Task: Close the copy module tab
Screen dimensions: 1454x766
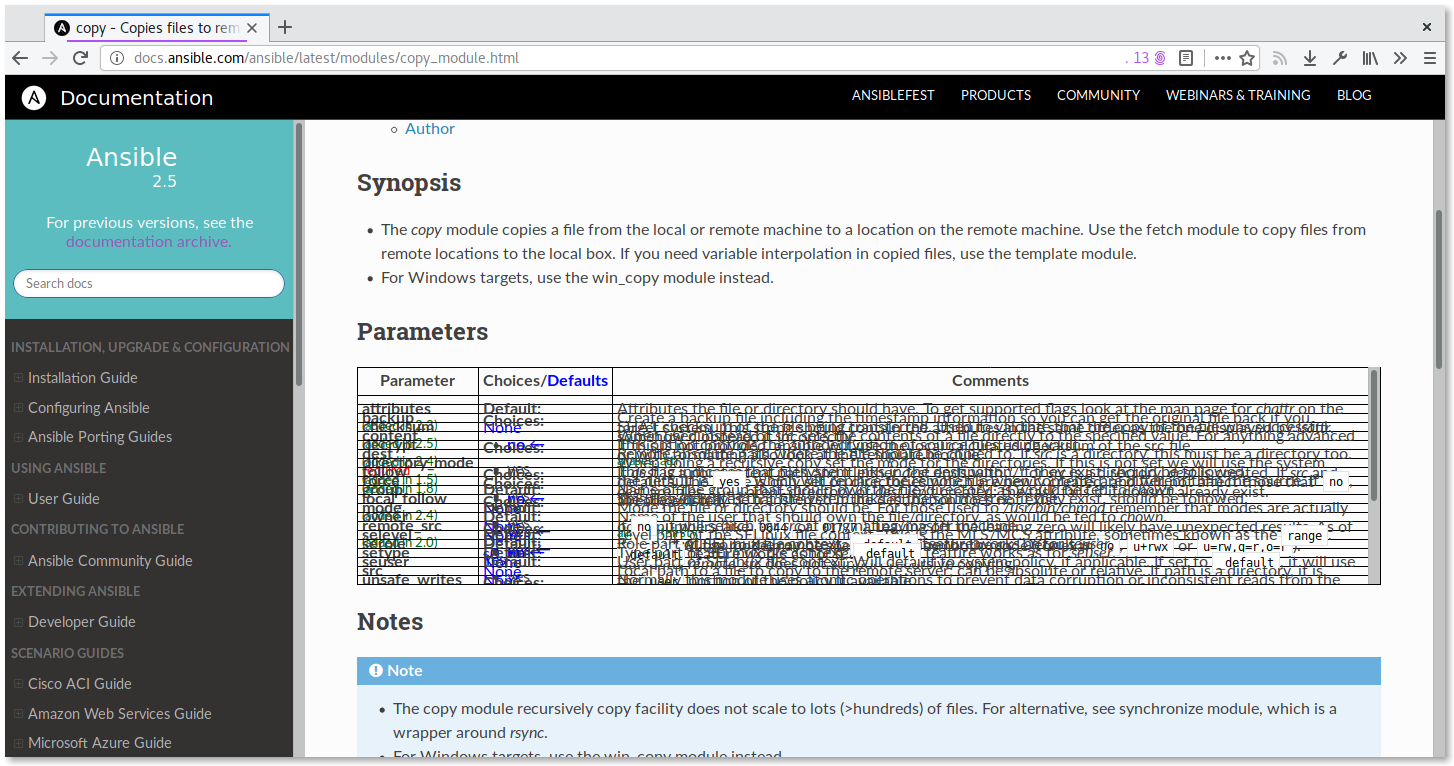Action: click(x=253, y=28)
